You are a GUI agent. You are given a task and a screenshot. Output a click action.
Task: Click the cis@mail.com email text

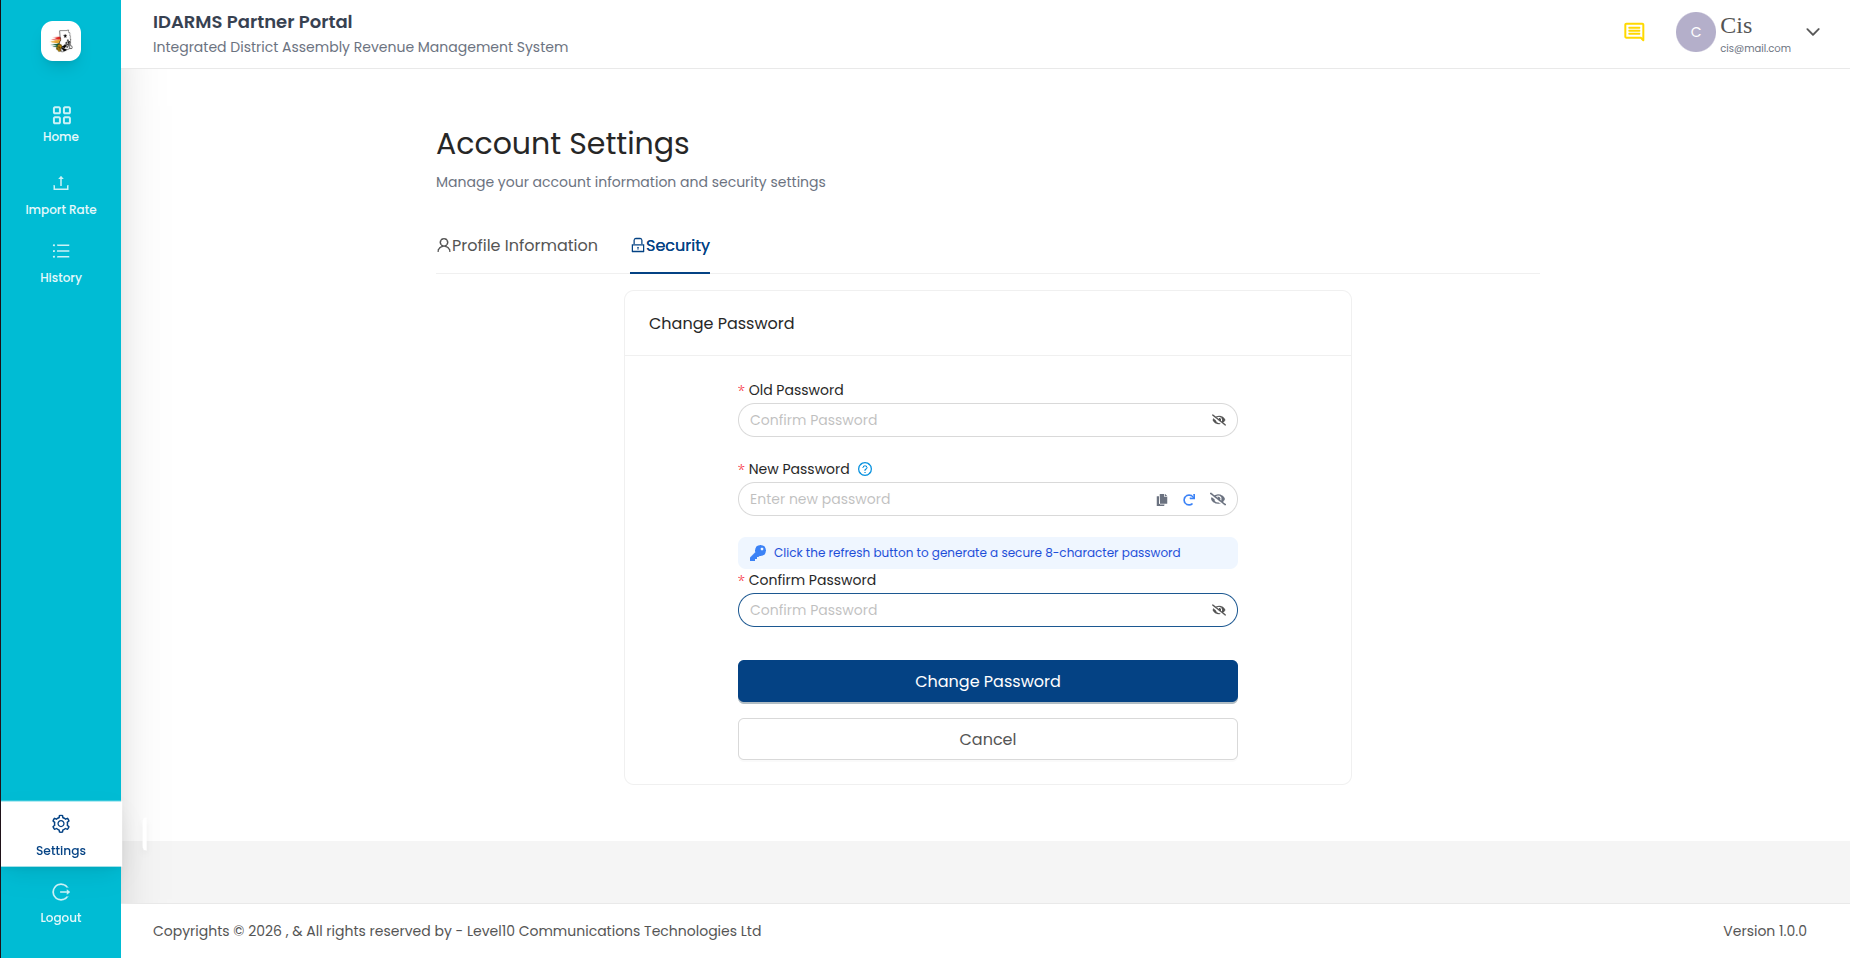pyautogui.click(x=1755, y=48)
